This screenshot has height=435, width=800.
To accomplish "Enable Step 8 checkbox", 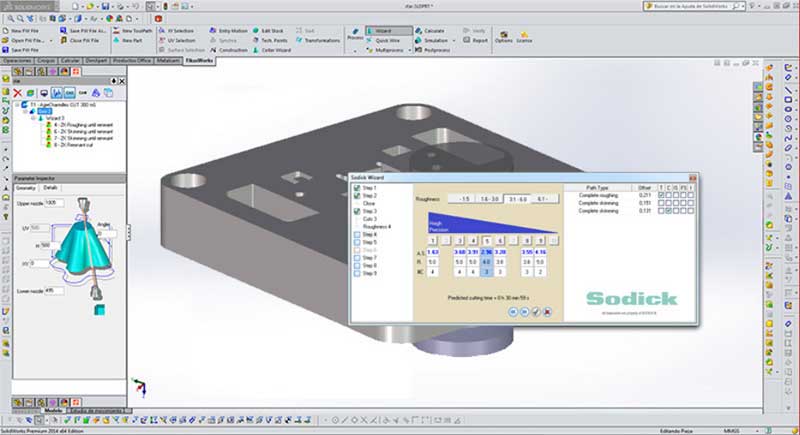I will (x=357, y=266).
